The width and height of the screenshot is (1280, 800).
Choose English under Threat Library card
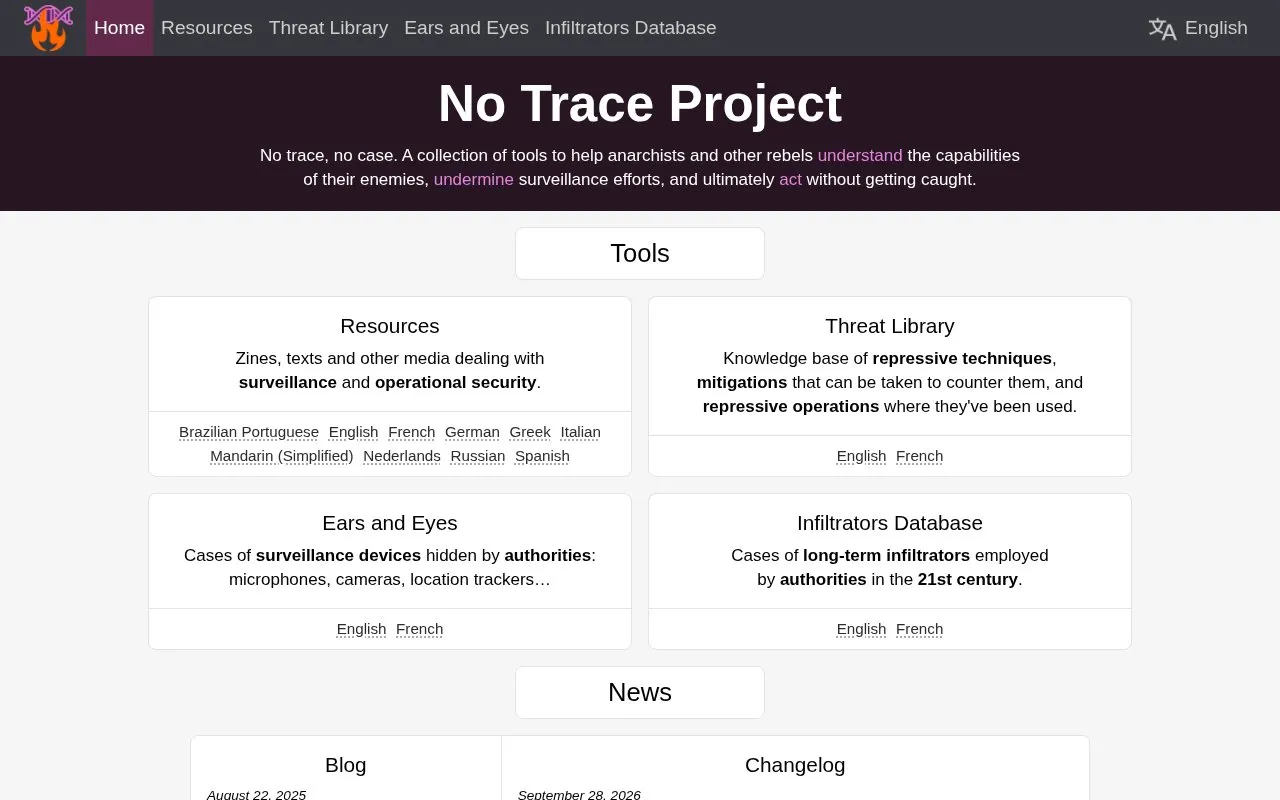(861, 456)
